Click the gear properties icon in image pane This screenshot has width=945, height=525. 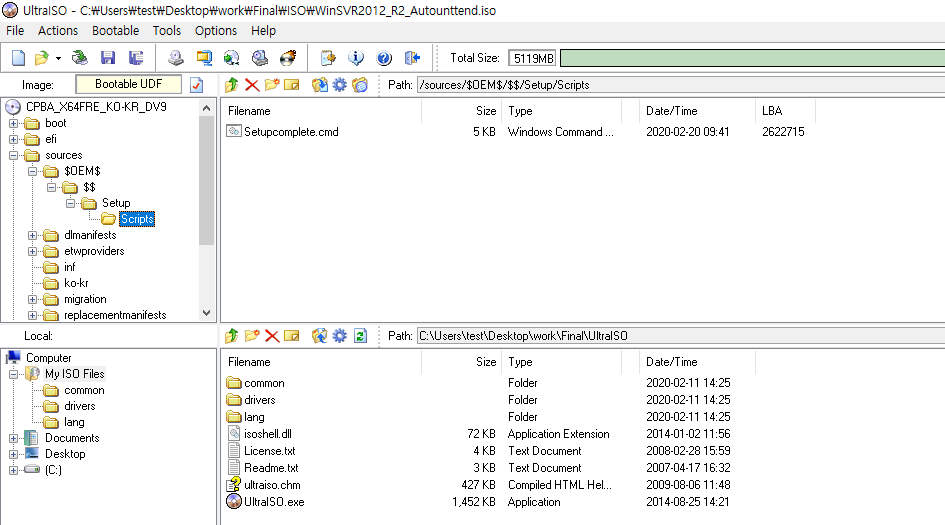tap(340, 85)
